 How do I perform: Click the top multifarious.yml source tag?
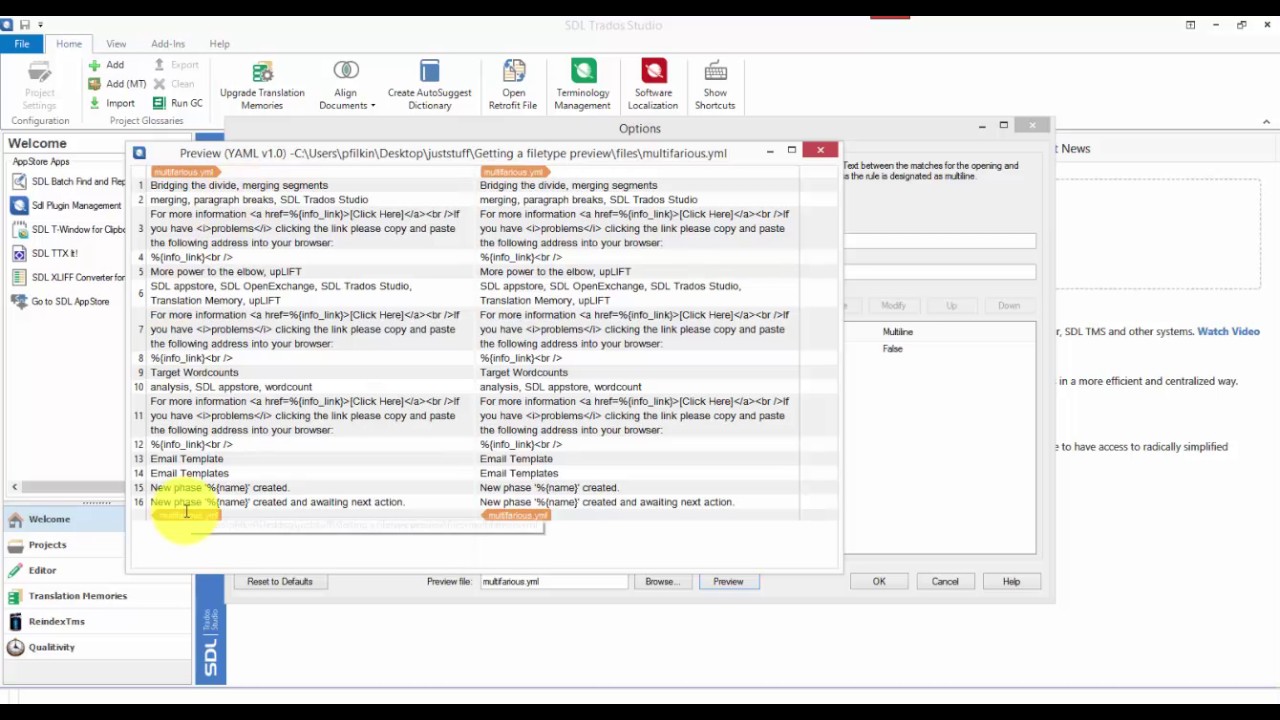coord(184,172)
